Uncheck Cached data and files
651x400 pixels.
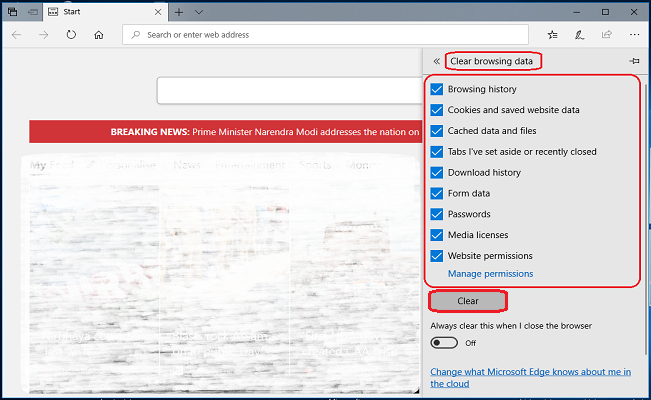pos(437,131)
